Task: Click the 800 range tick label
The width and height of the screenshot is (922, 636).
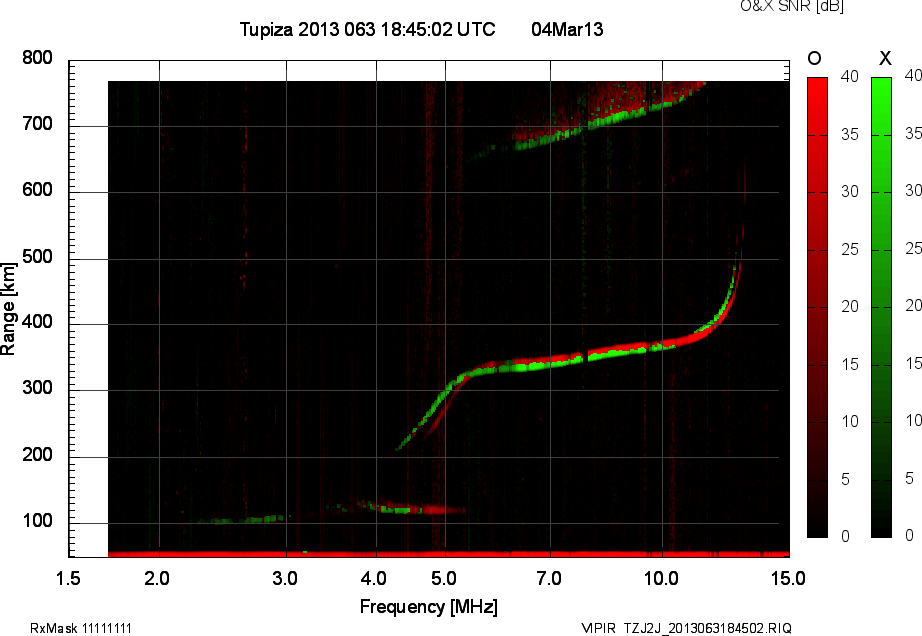Action: (38, 58)
